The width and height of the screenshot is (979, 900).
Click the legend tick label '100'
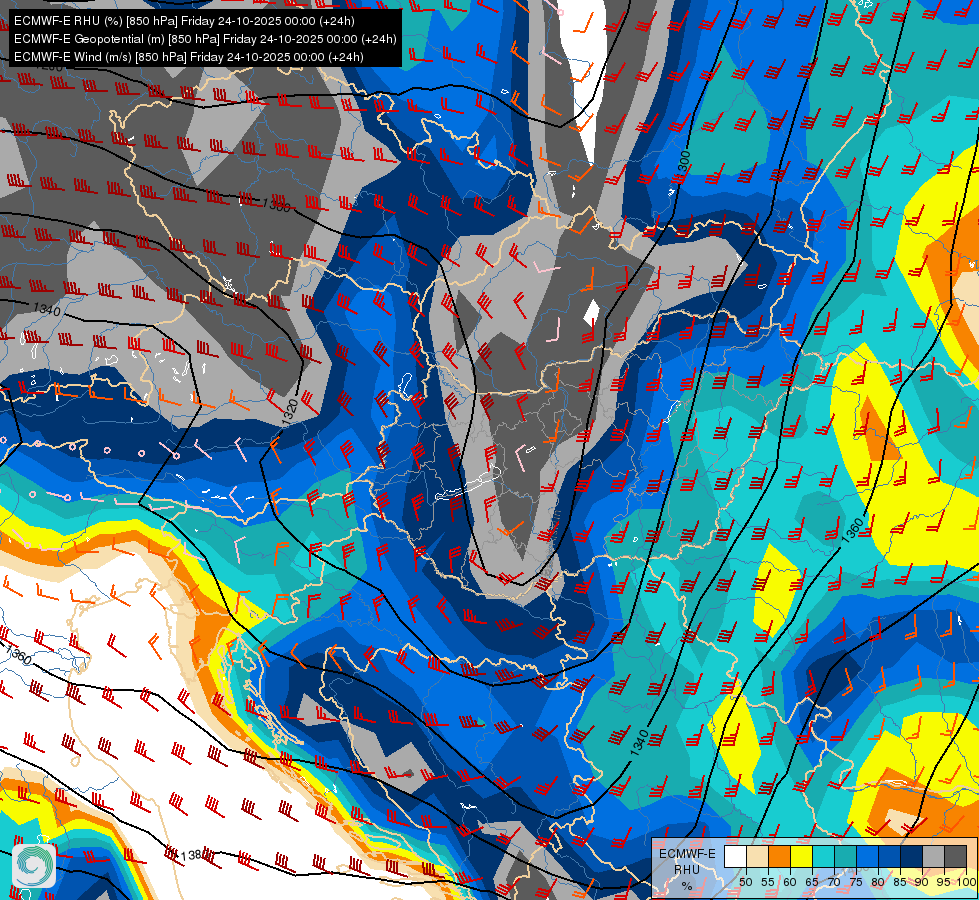(x=966, y=882)
